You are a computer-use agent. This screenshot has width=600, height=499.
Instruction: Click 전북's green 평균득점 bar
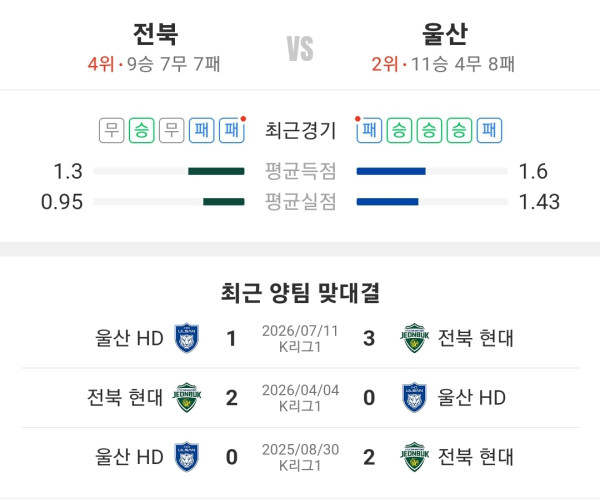(x=216, y=171)
